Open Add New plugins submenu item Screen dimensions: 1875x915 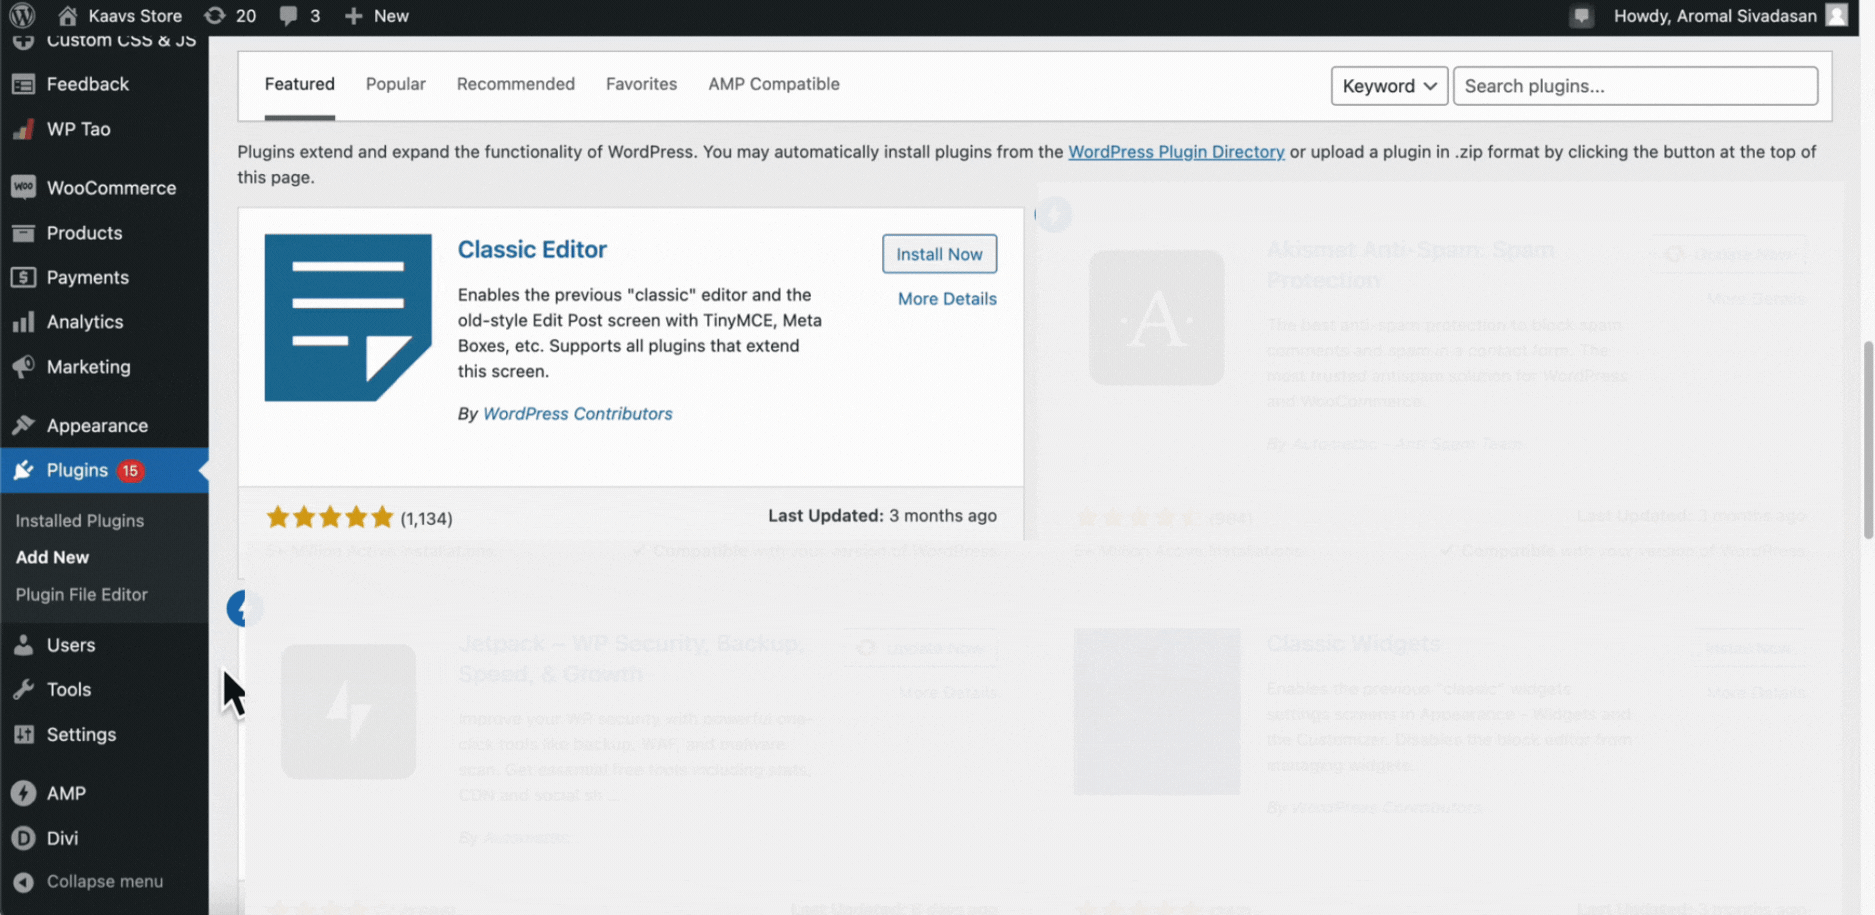(x=52, y=558)
